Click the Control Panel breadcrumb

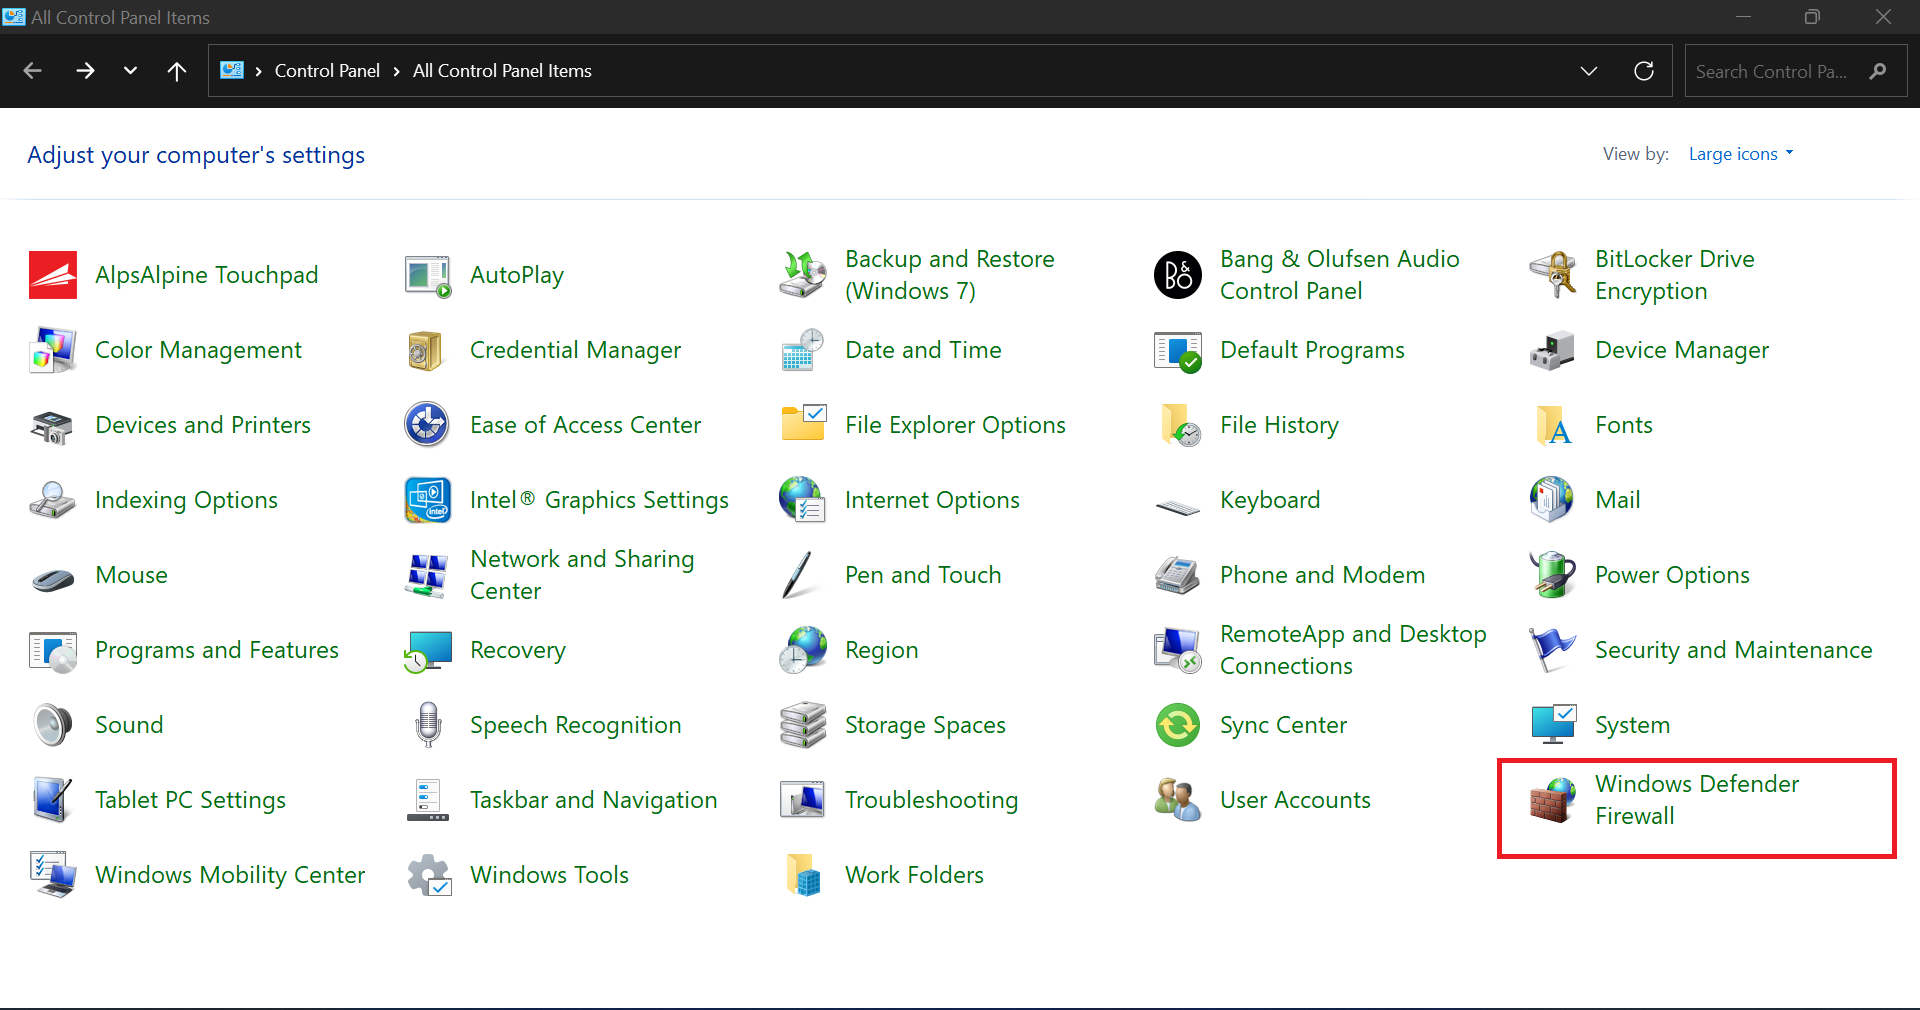327,71
